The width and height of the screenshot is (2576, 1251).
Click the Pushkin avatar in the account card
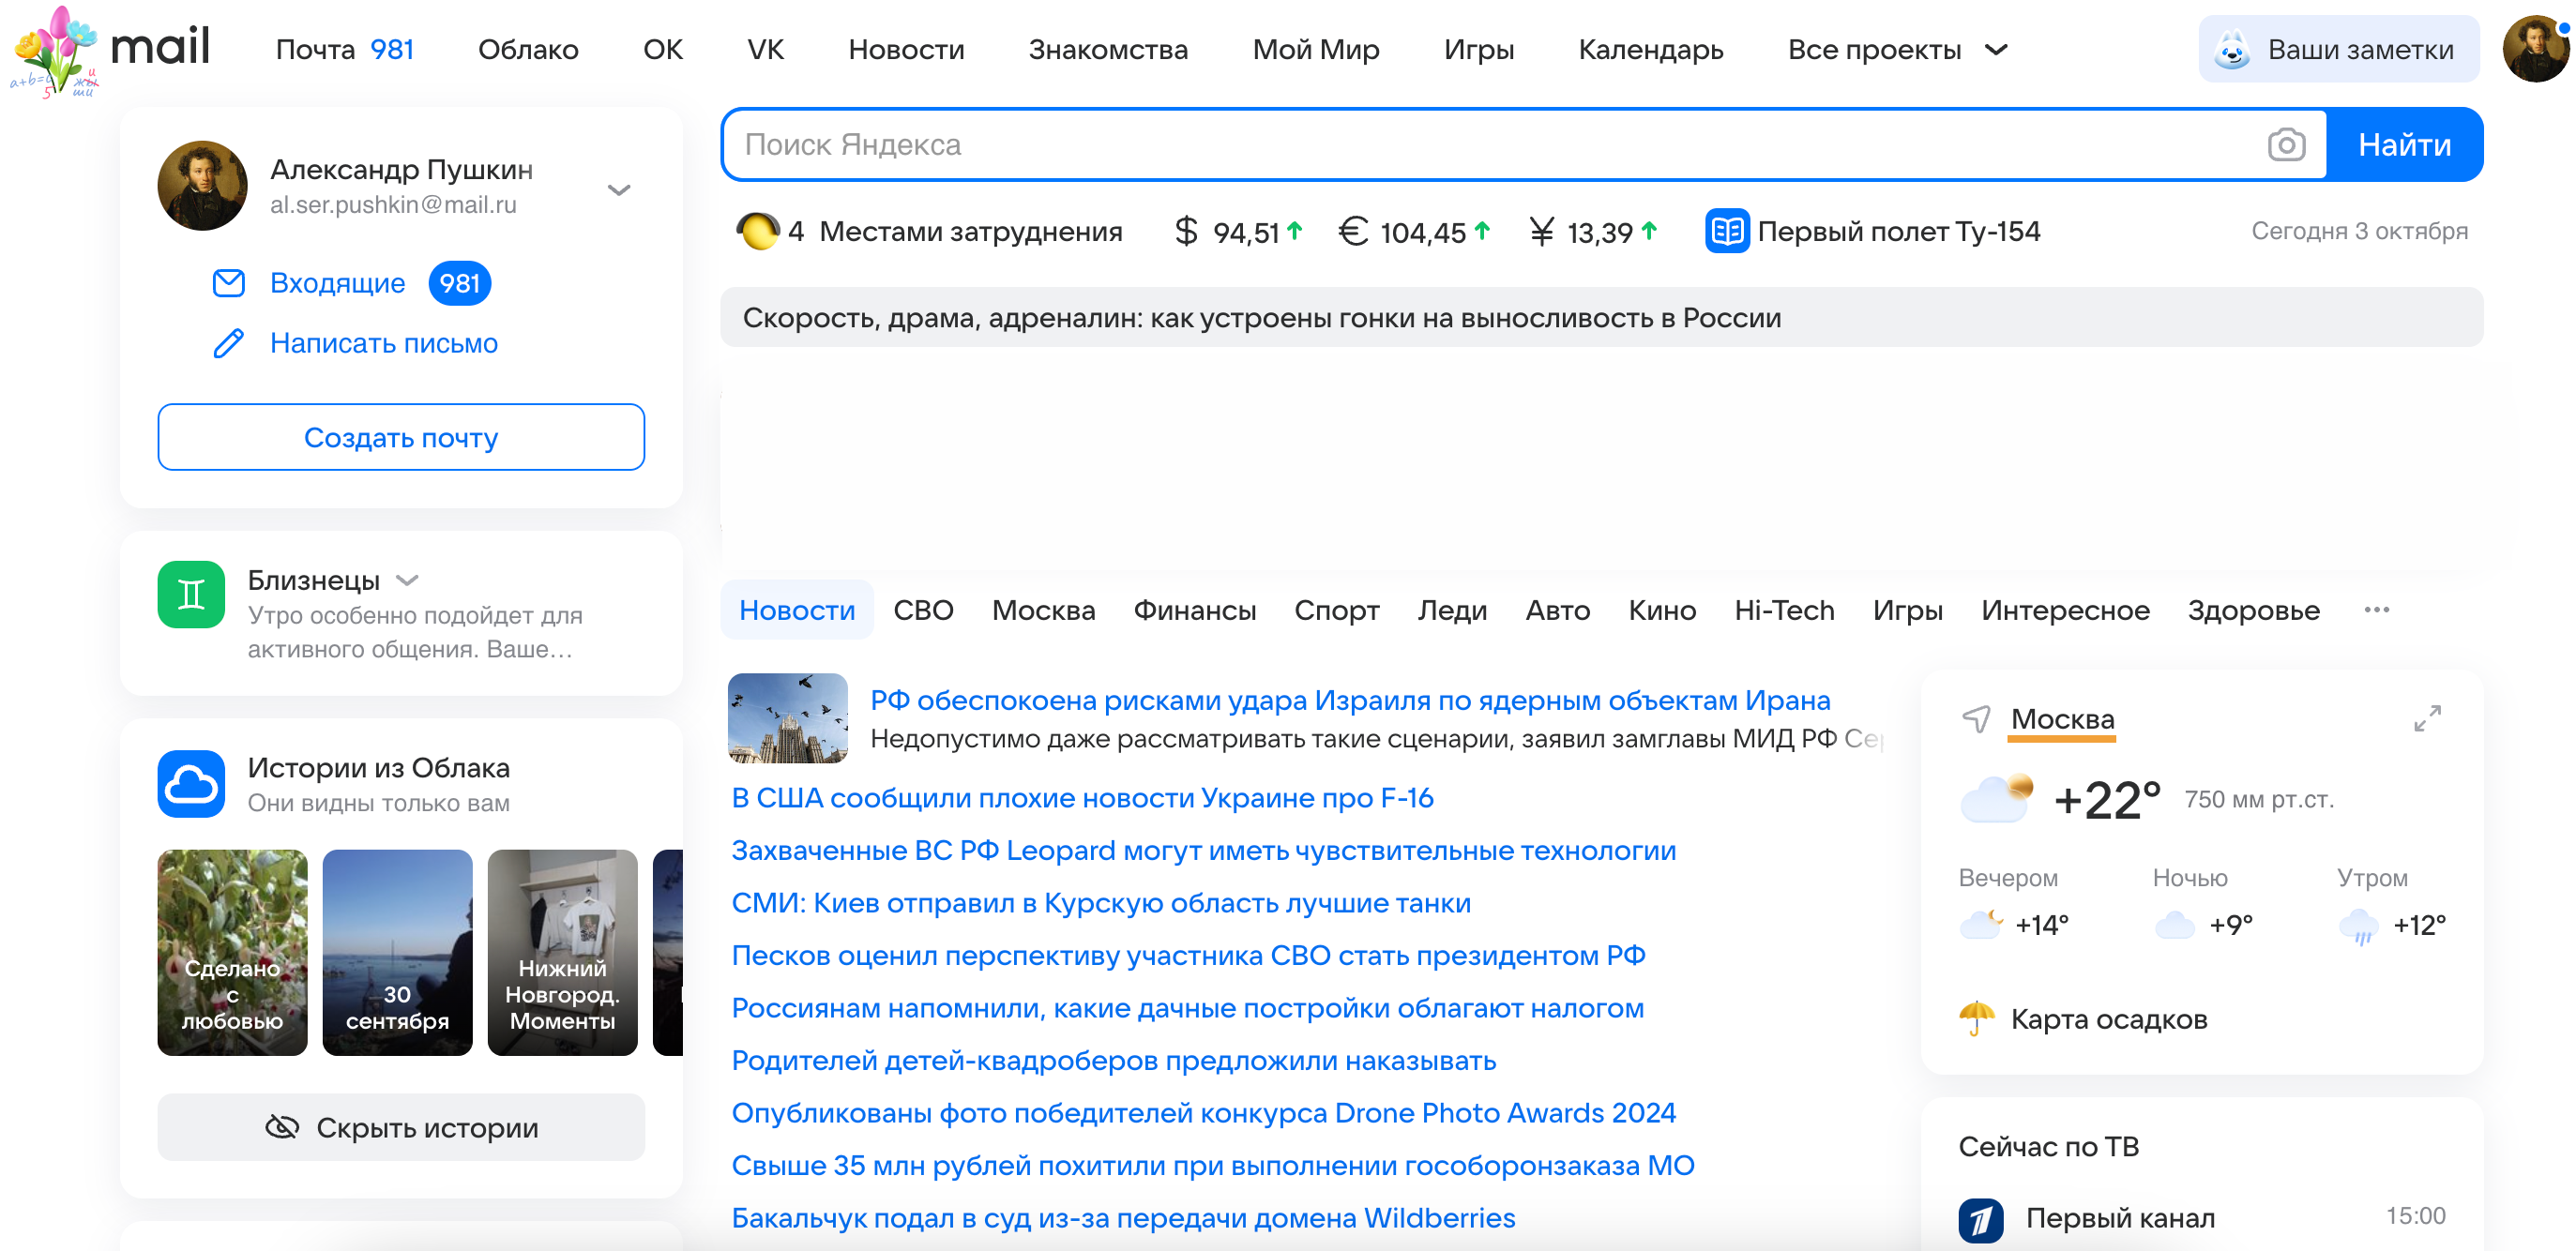pos(202,186)
